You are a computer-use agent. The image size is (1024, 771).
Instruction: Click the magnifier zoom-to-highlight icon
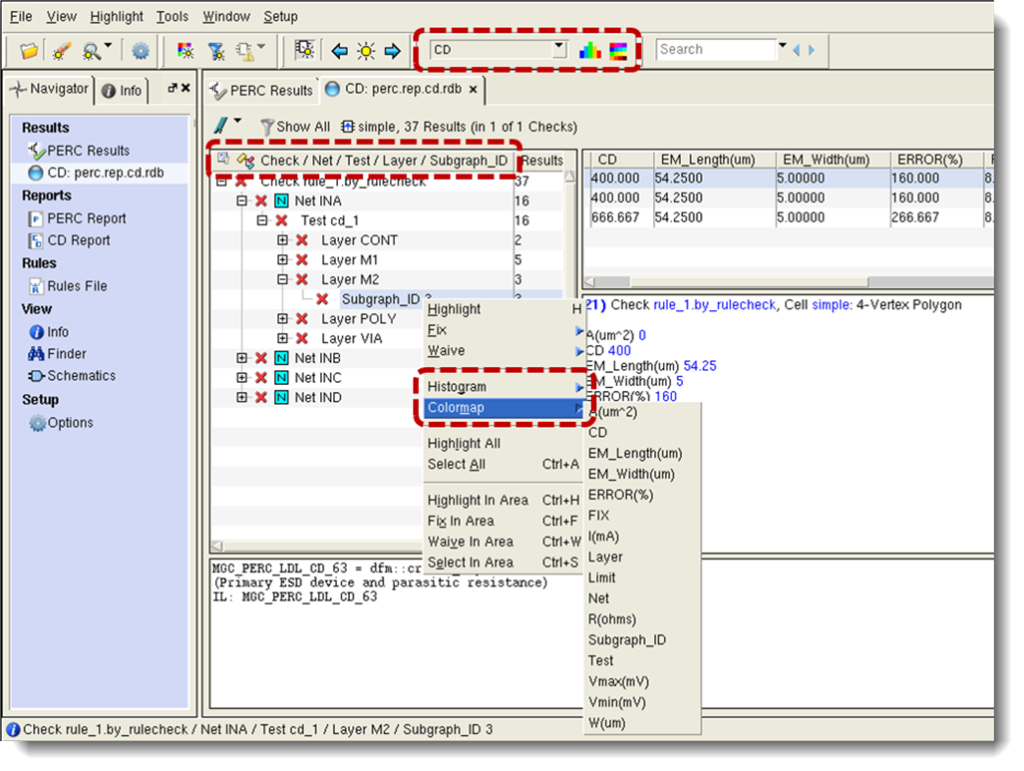(91, 50)
